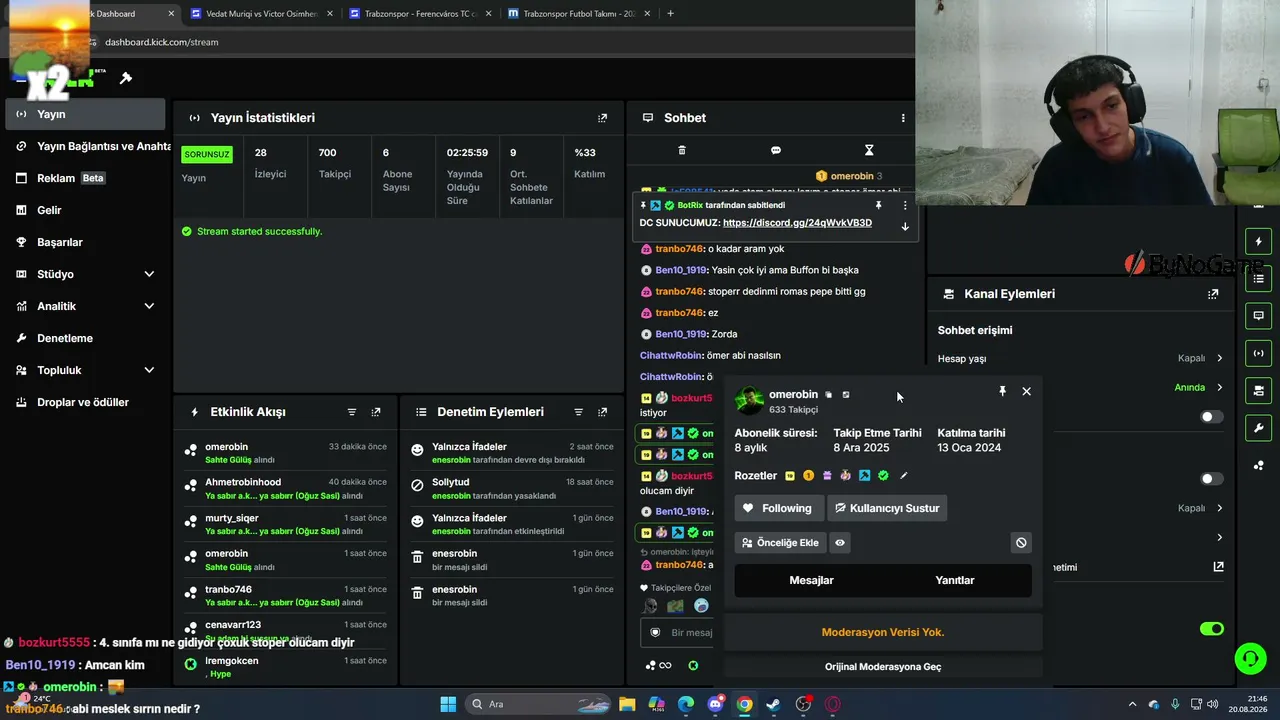
Task: Open the Yayın sidebar menu item
Action: point(85,114)
